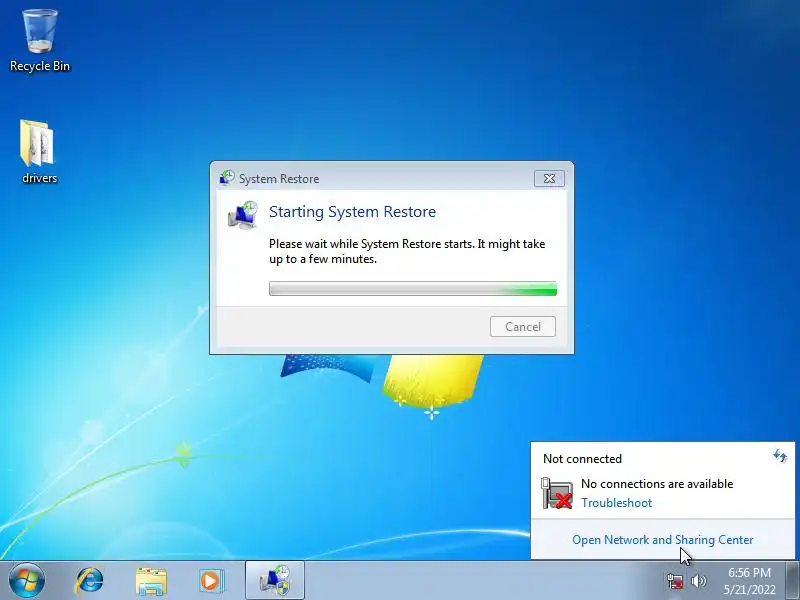The width and height of the screenshot is (800, 600).
Task: Click the 'Please wait while System Restore starts' message
Action: [x=407, y=251]
